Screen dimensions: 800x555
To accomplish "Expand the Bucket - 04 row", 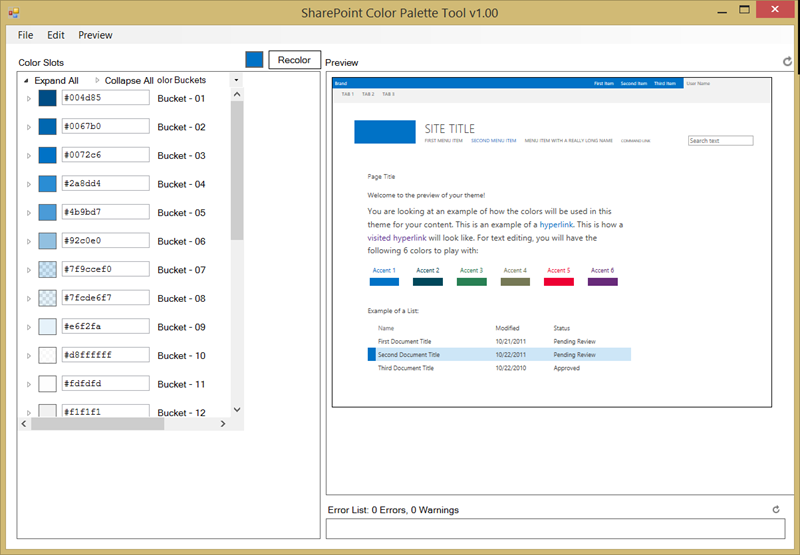I will 29,184.
